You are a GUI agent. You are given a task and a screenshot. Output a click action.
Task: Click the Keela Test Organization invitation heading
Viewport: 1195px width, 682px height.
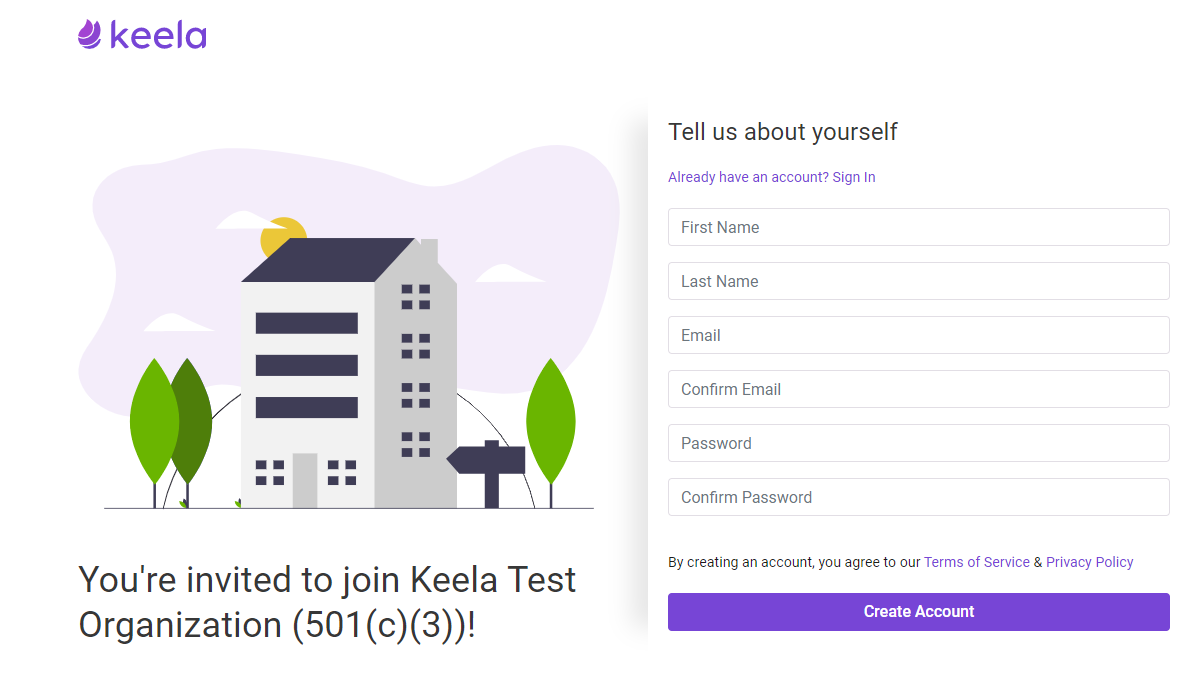coord(327,602)
